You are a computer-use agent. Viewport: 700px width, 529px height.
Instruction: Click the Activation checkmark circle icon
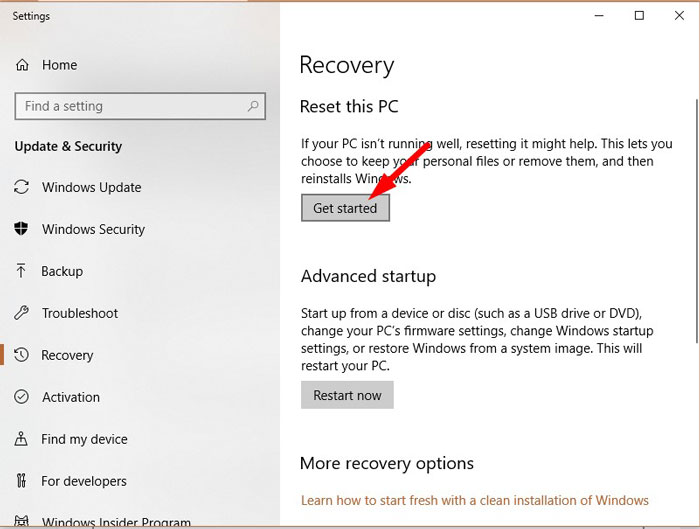coord(21,396)
